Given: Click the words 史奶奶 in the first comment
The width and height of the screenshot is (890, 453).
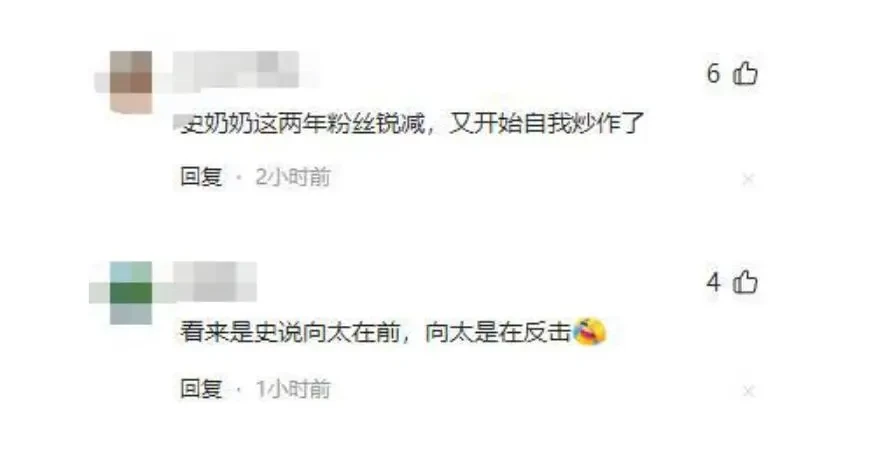Looking at the screenshot, I should 216,123.
